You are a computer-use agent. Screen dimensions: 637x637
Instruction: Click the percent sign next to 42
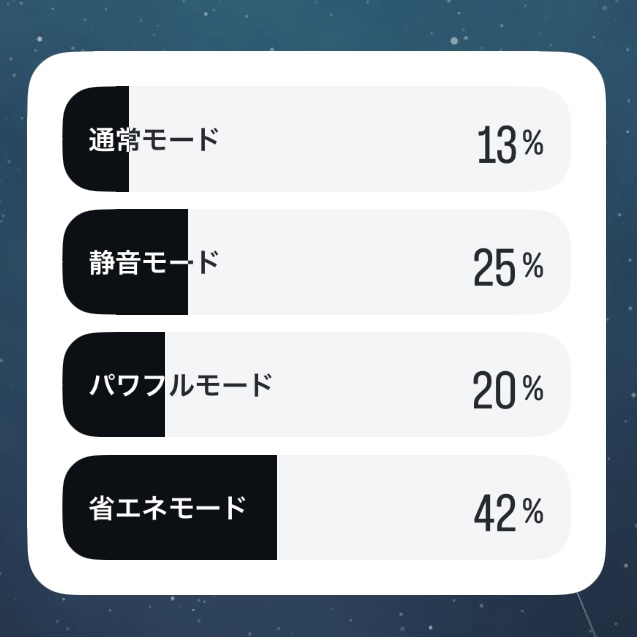pos(533,510)
